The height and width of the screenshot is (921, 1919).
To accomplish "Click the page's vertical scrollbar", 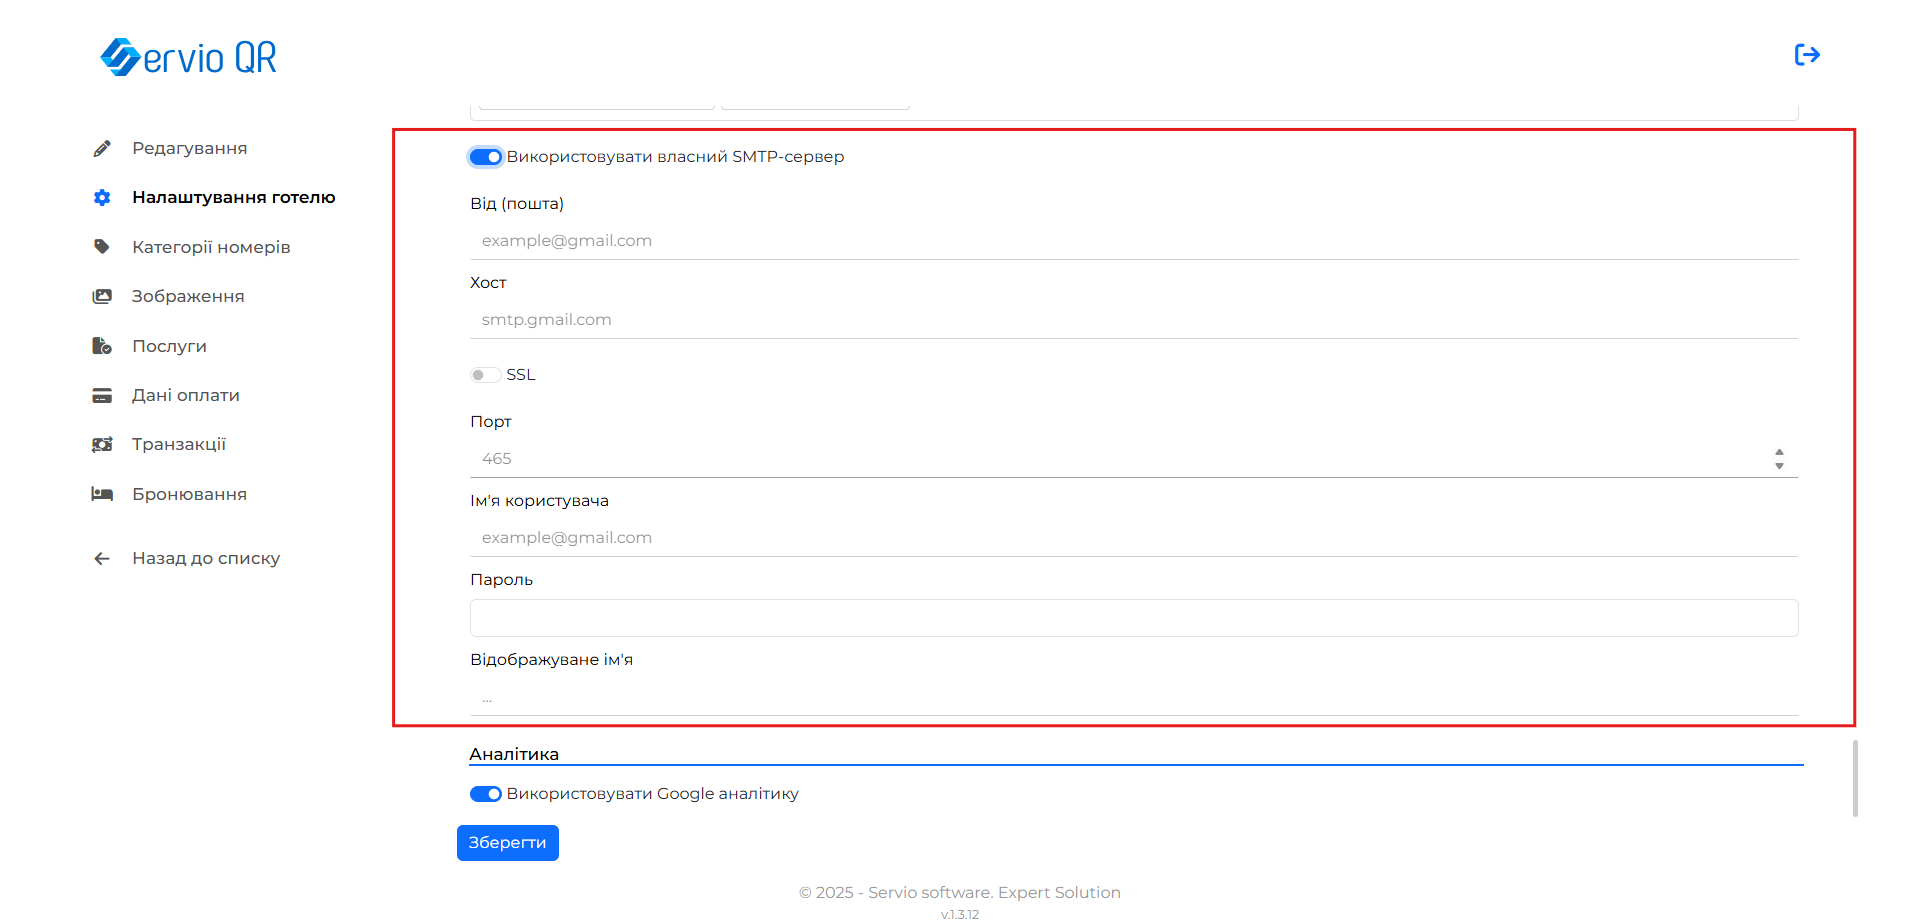I will click(x=1855, y=778).
